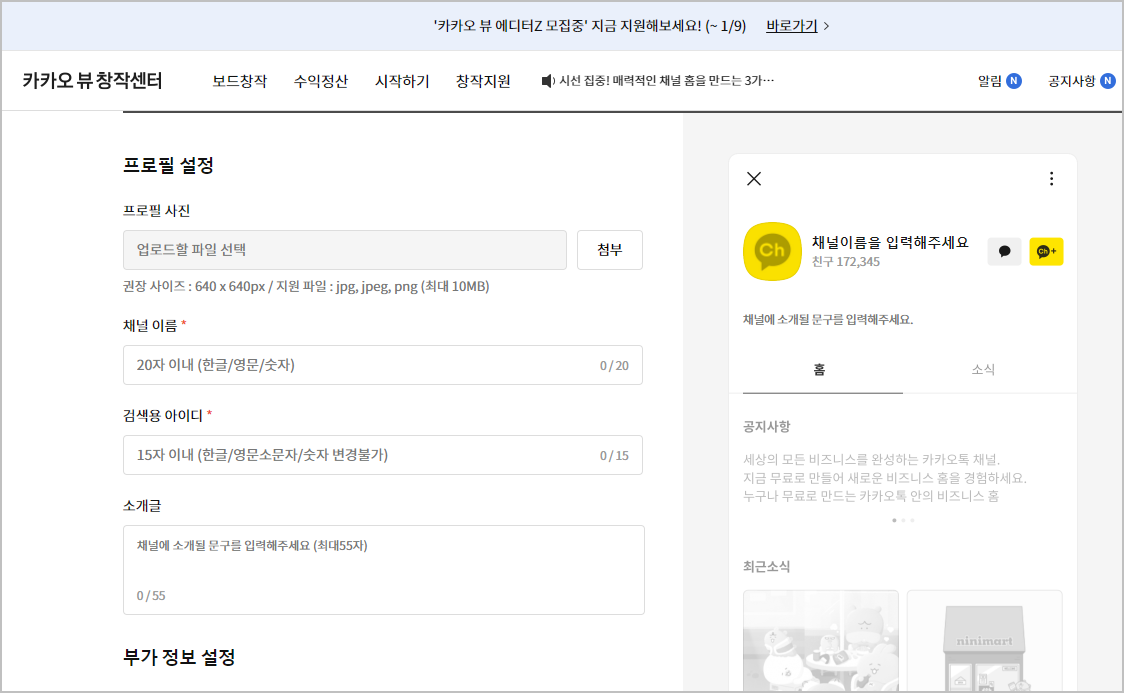Click the yellow add channel friend icon
The height and width of the screenshot is (693, 1124).
1046,252
